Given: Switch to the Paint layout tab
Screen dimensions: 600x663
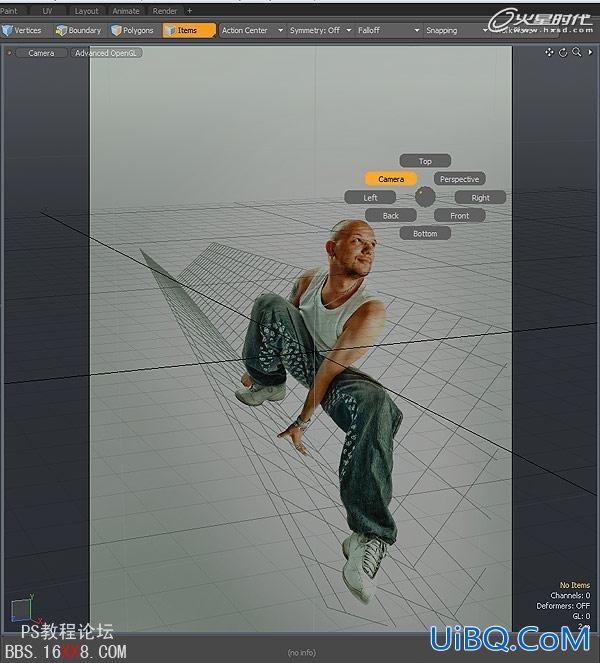Looking at the screenshot, I should (x=11, y=11).
